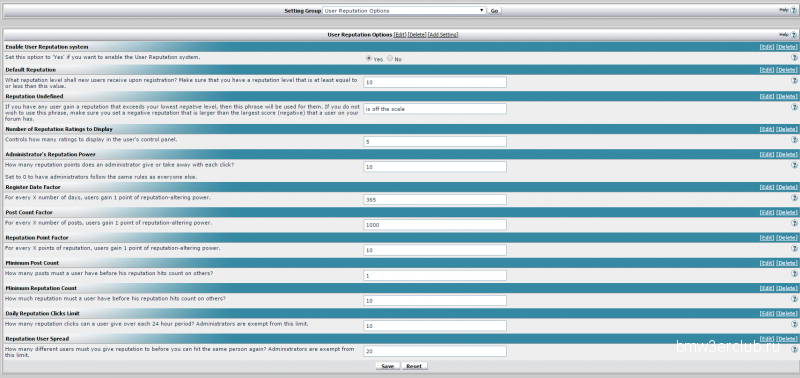Delete the Reputation Point Factor setting
The image size is (800, 378).
786,238
